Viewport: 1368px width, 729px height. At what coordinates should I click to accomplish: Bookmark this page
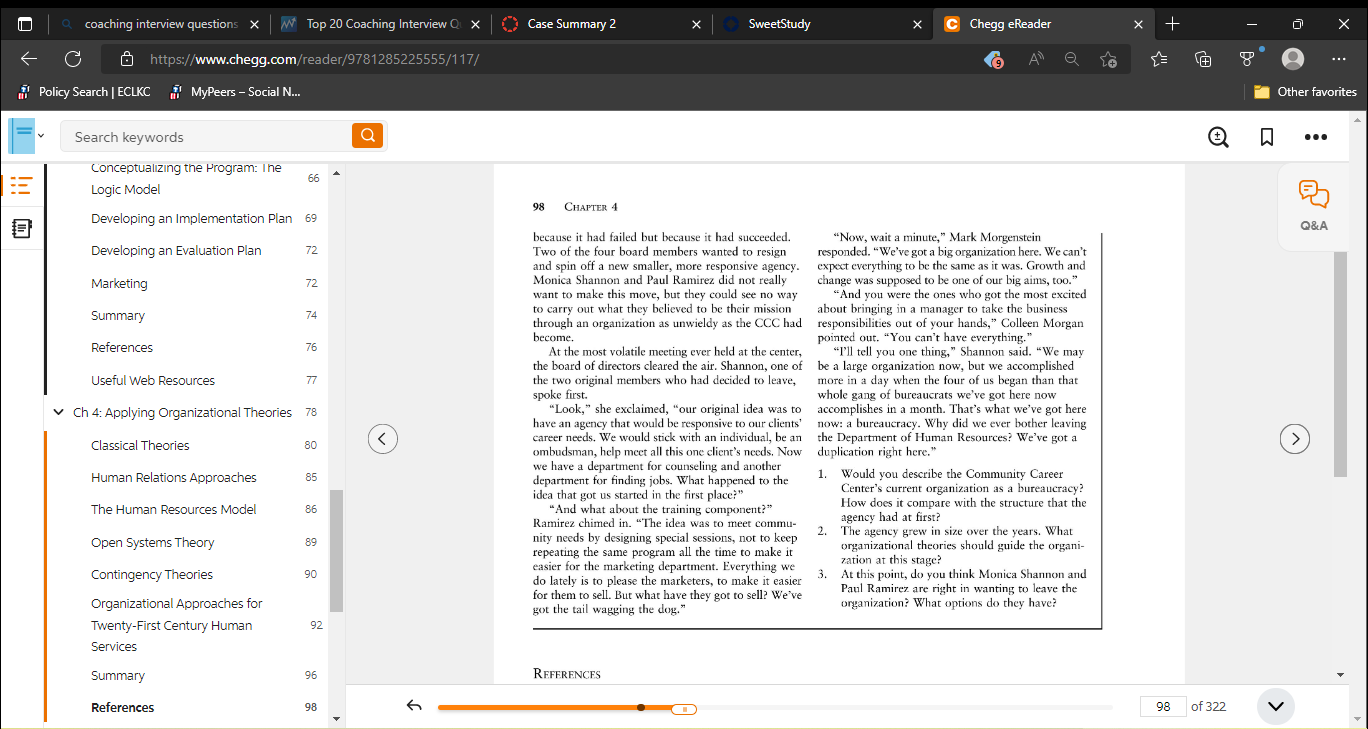[x=1267, y=137]
